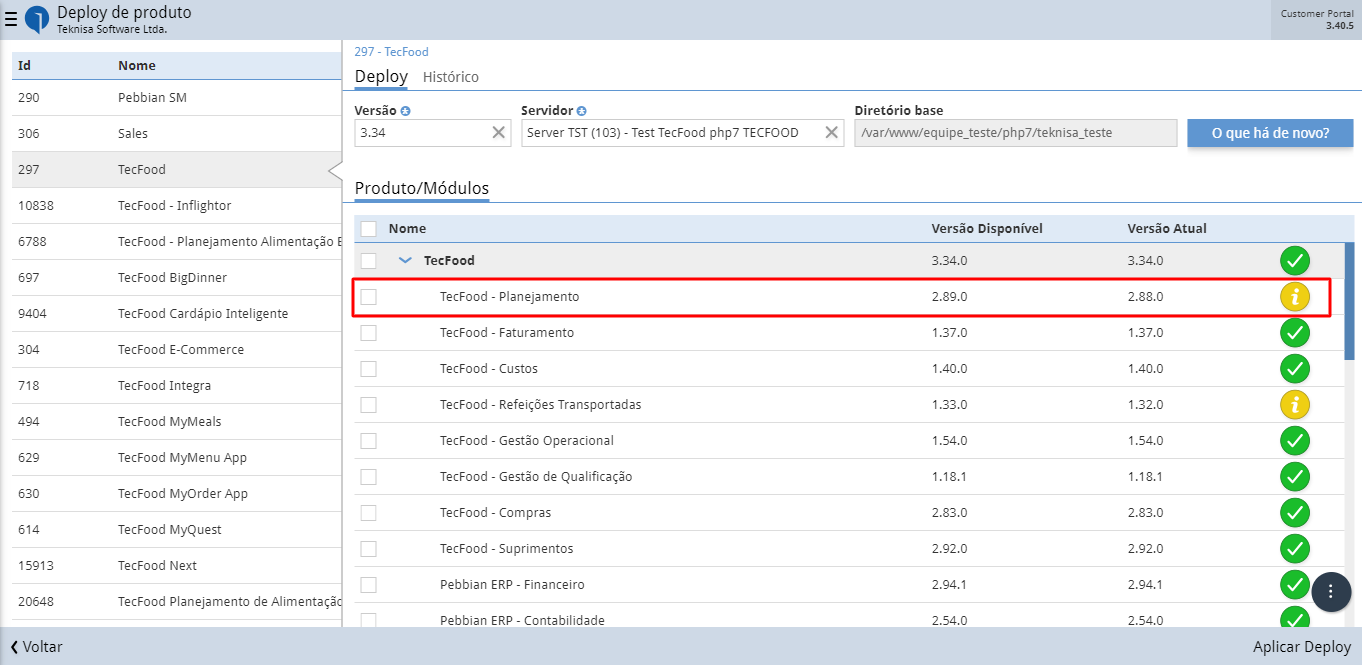1362x665 pixels.
Task: Click the 297 - TecFood breadcrumb link
Action: [x=391, y=52]
